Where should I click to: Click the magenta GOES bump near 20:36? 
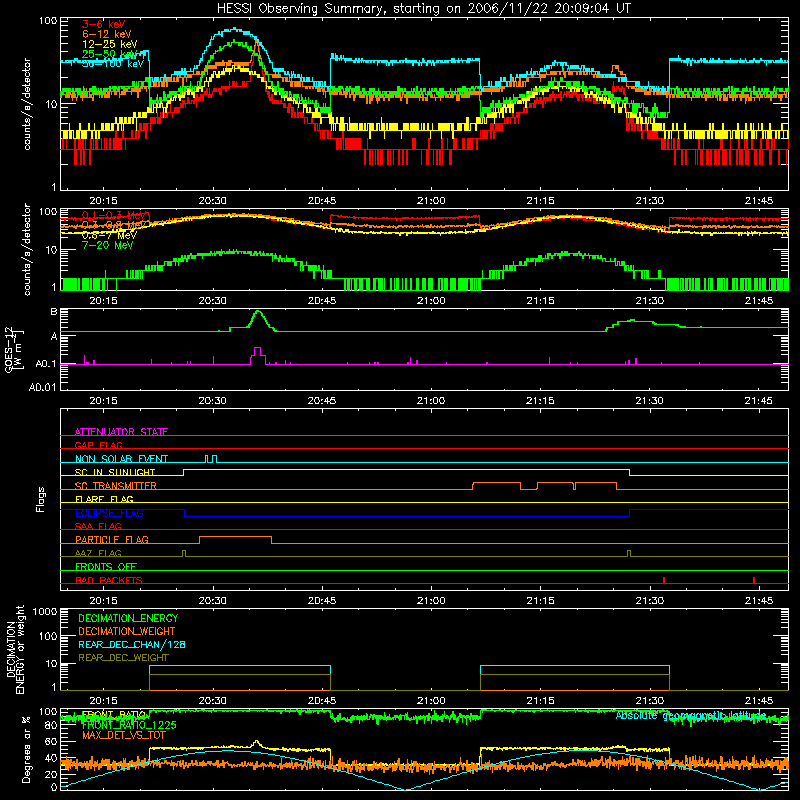click(258, 355)
